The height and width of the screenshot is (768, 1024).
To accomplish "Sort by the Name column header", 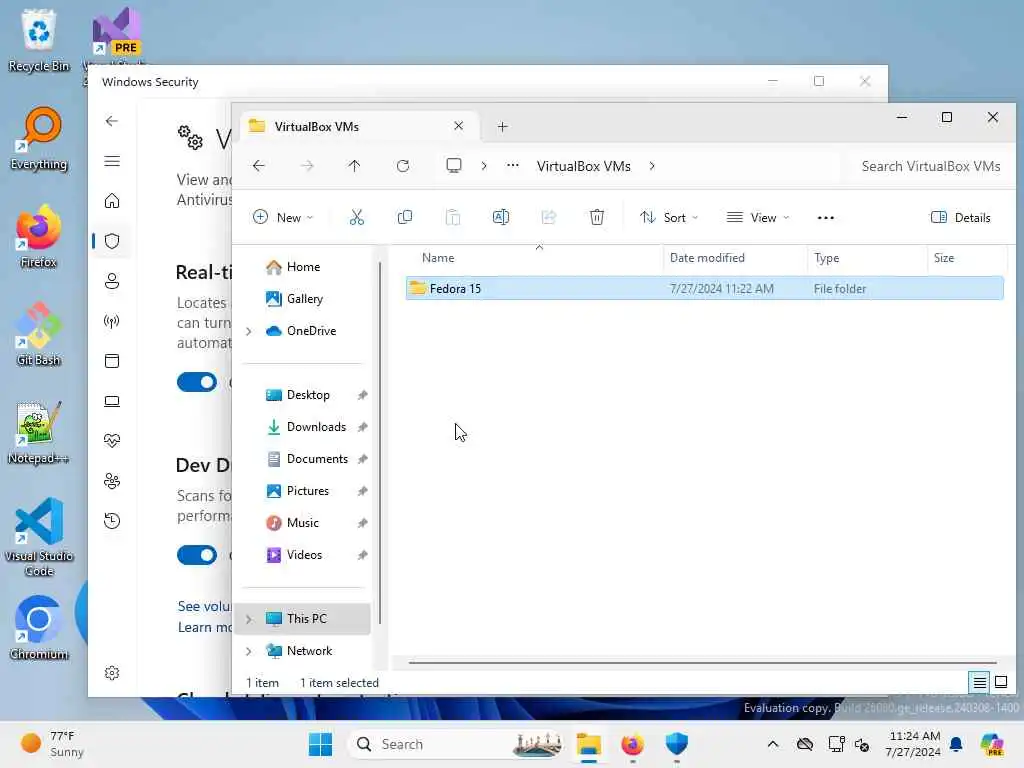I will point(536,258).
